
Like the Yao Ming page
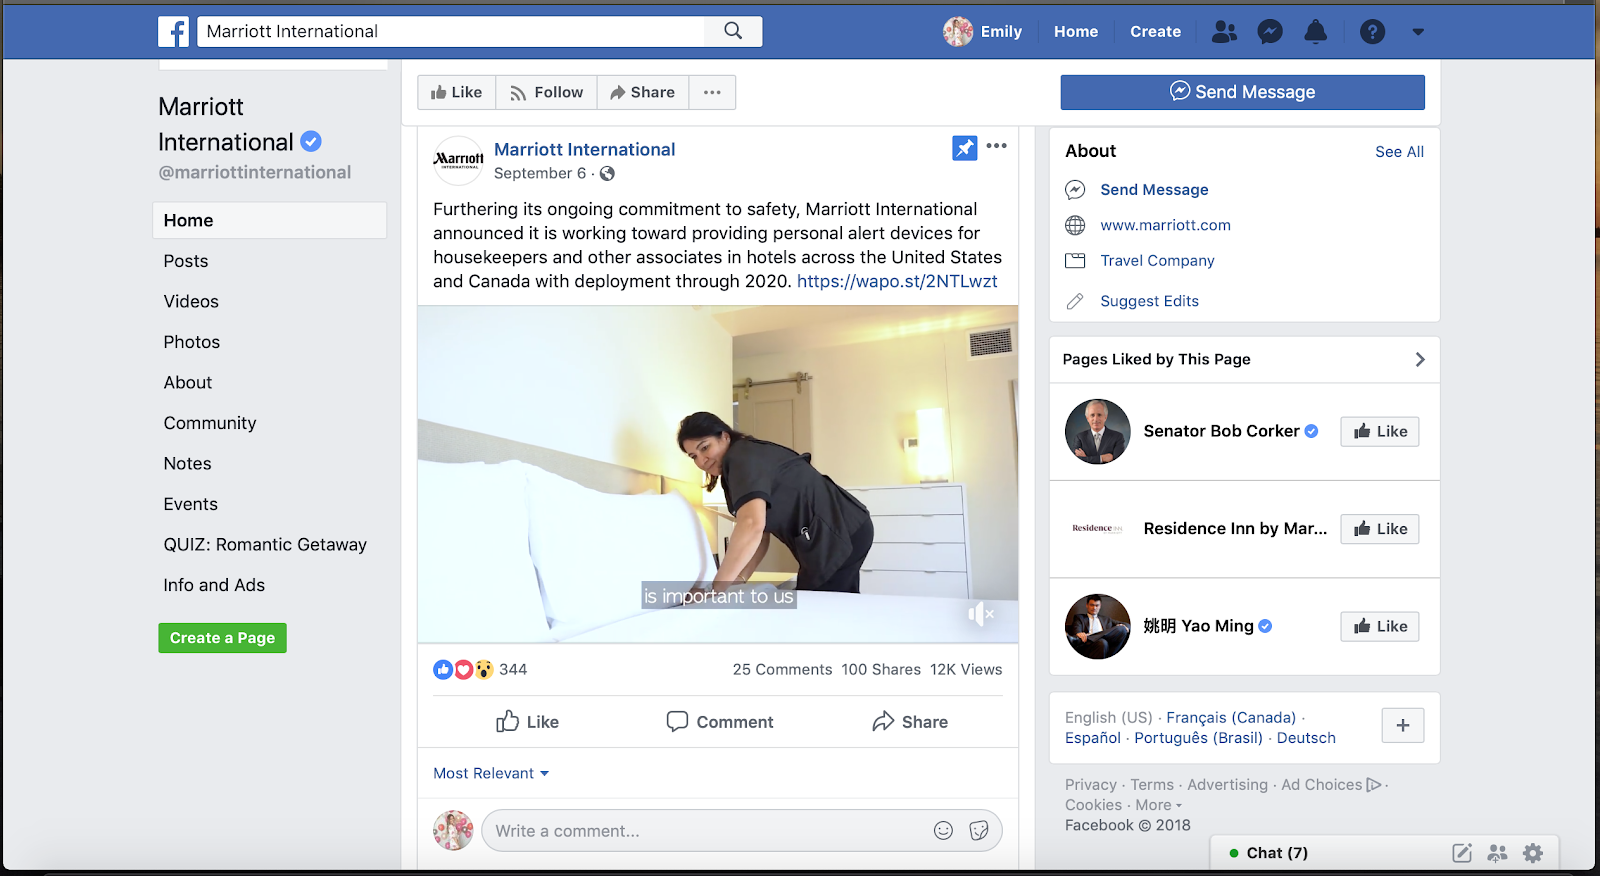coord(1380,627)
